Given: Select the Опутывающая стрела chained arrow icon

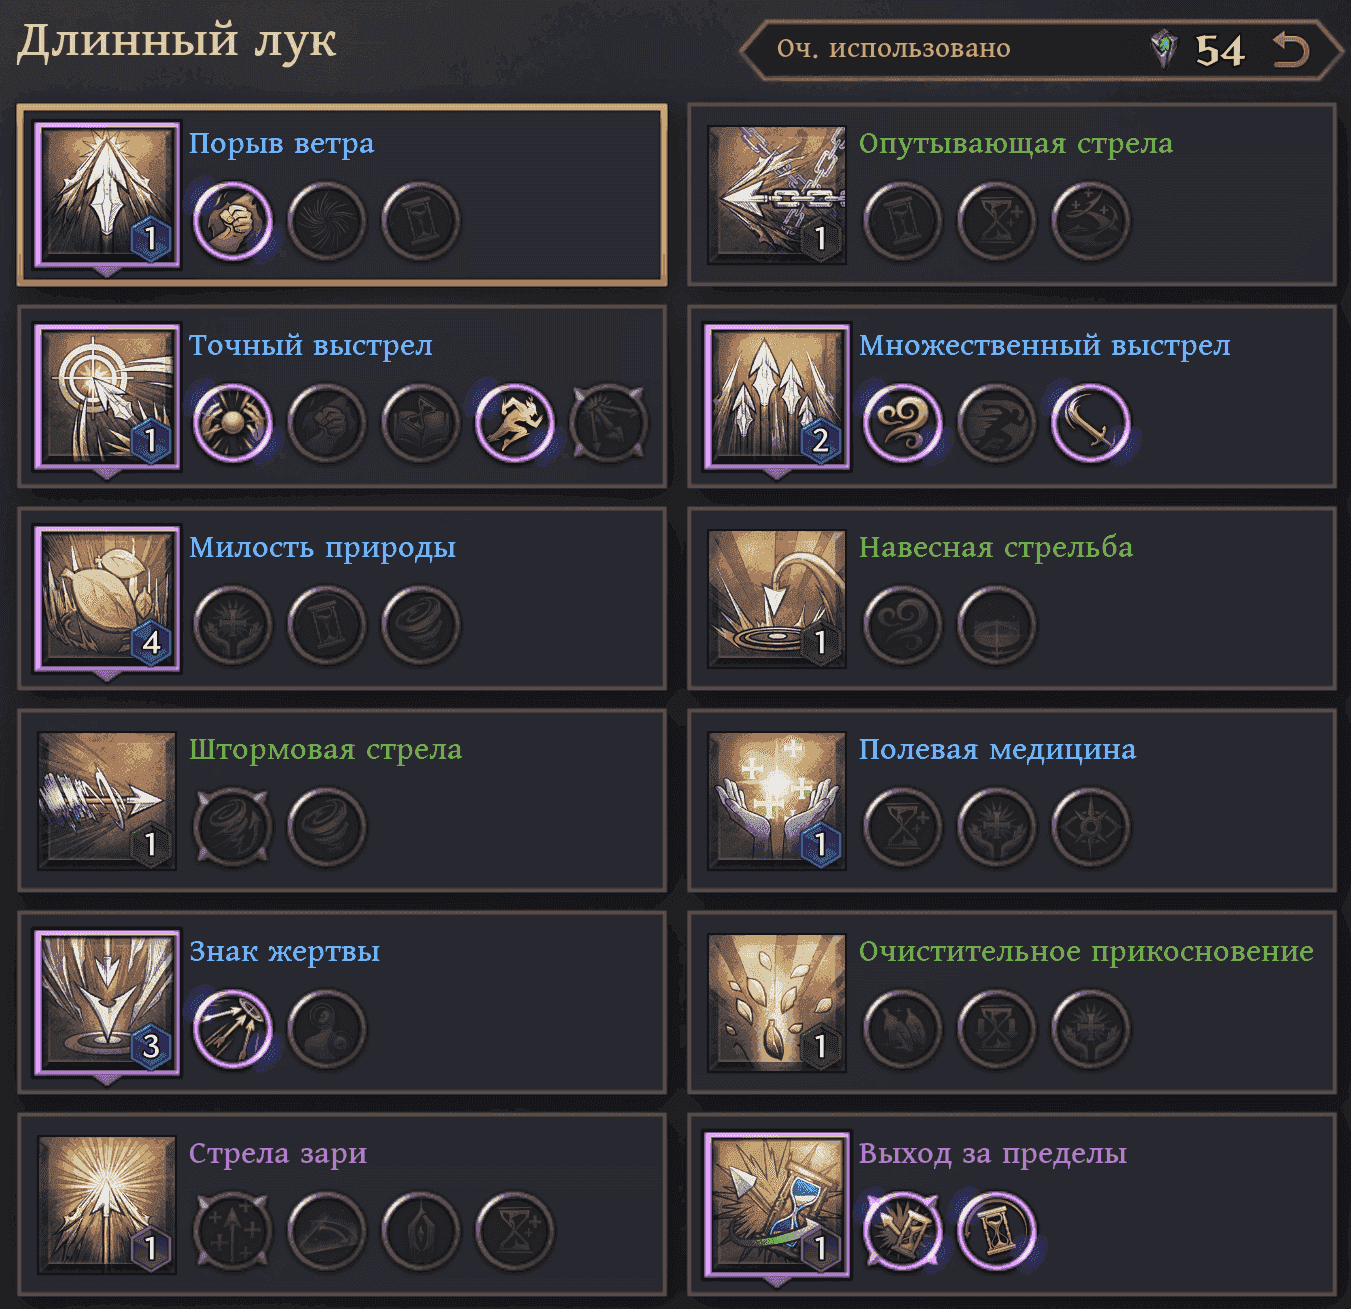Looking at the screenshot, I should point(777,195).
